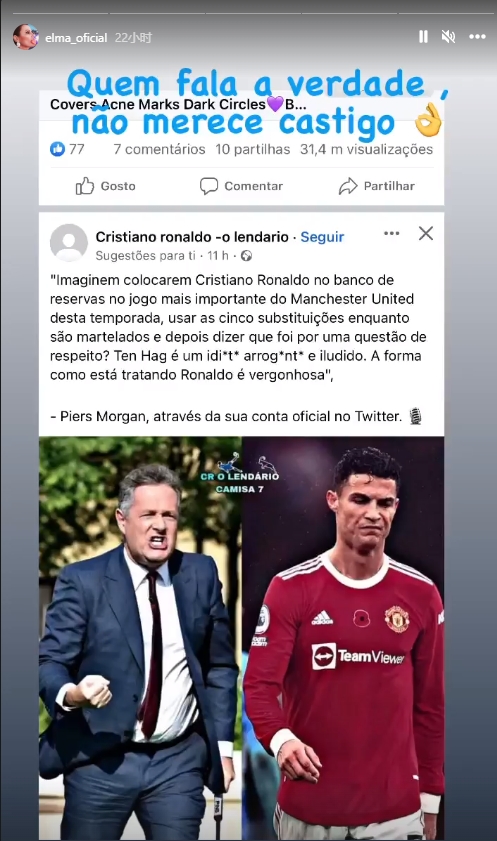Image resolution: width=497 pixels, height=841 pixels.
Task: View the 7 comentários count
Action: click(159, 149)
